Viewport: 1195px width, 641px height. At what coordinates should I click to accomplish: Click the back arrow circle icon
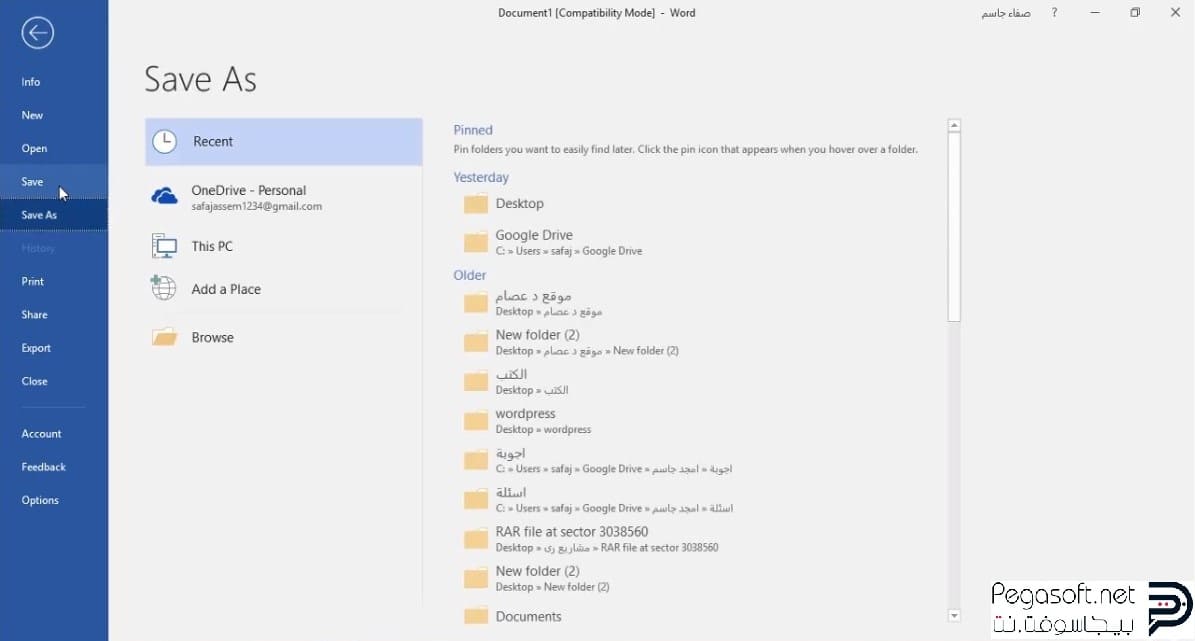point(37,33)
